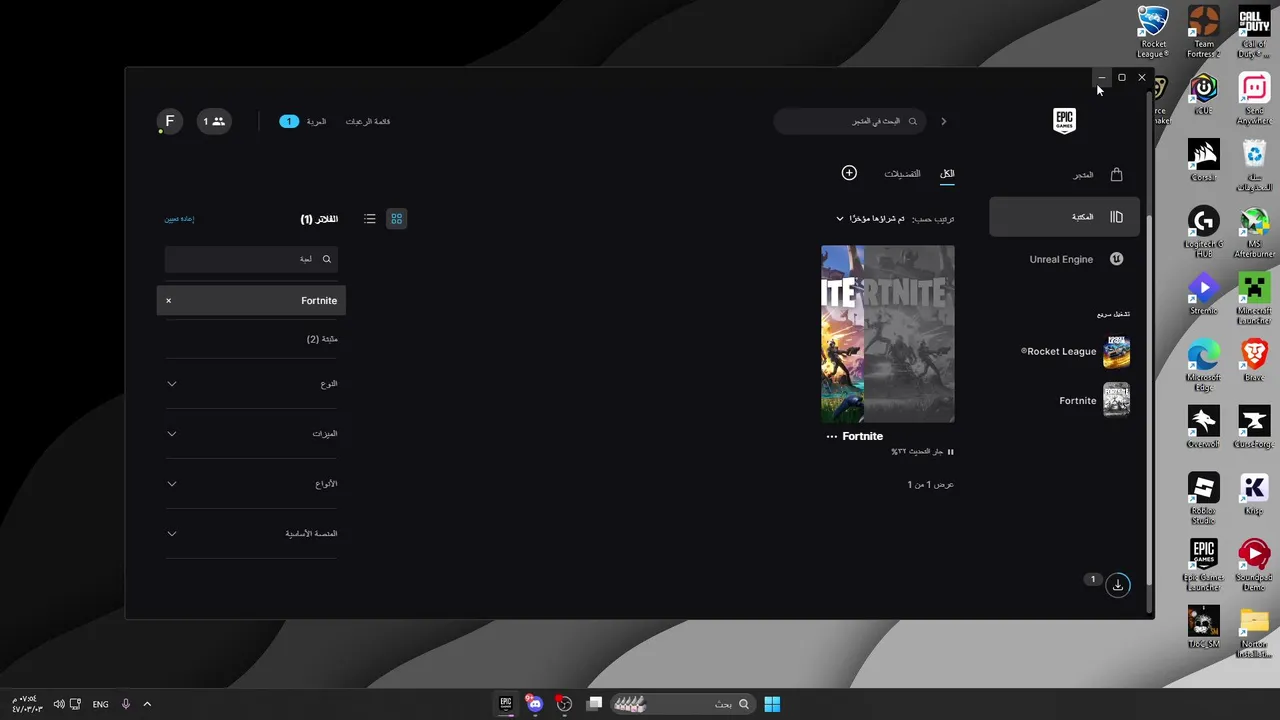Image resolution: width=1280 pixels, height=720 pixels.
Task: Open the F profile avatar menu
Action: pyautogui.click(x=169, y=121)
